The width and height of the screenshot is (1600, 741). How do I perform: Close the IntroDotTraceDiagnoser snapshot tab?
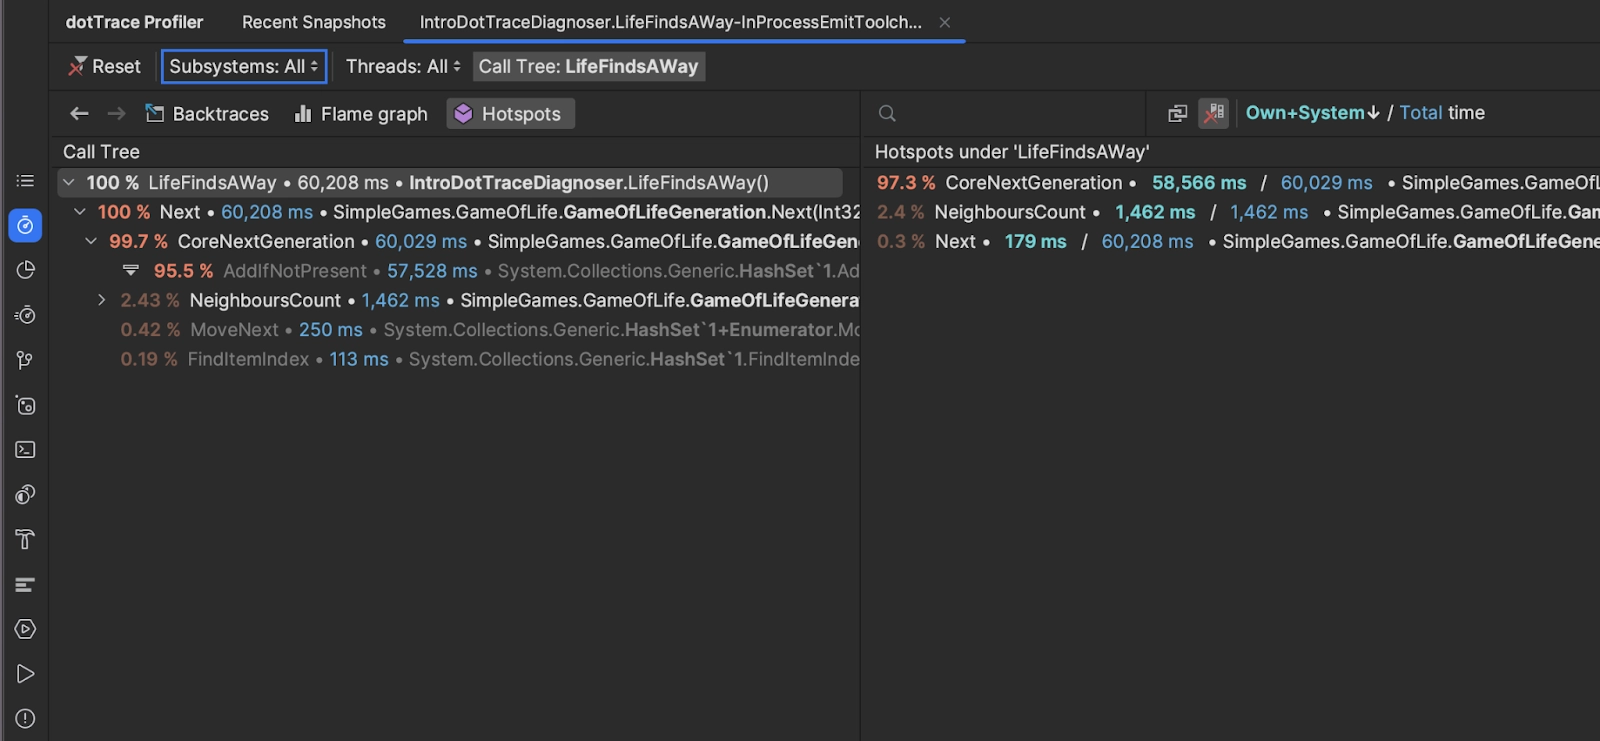pos(945,22)
